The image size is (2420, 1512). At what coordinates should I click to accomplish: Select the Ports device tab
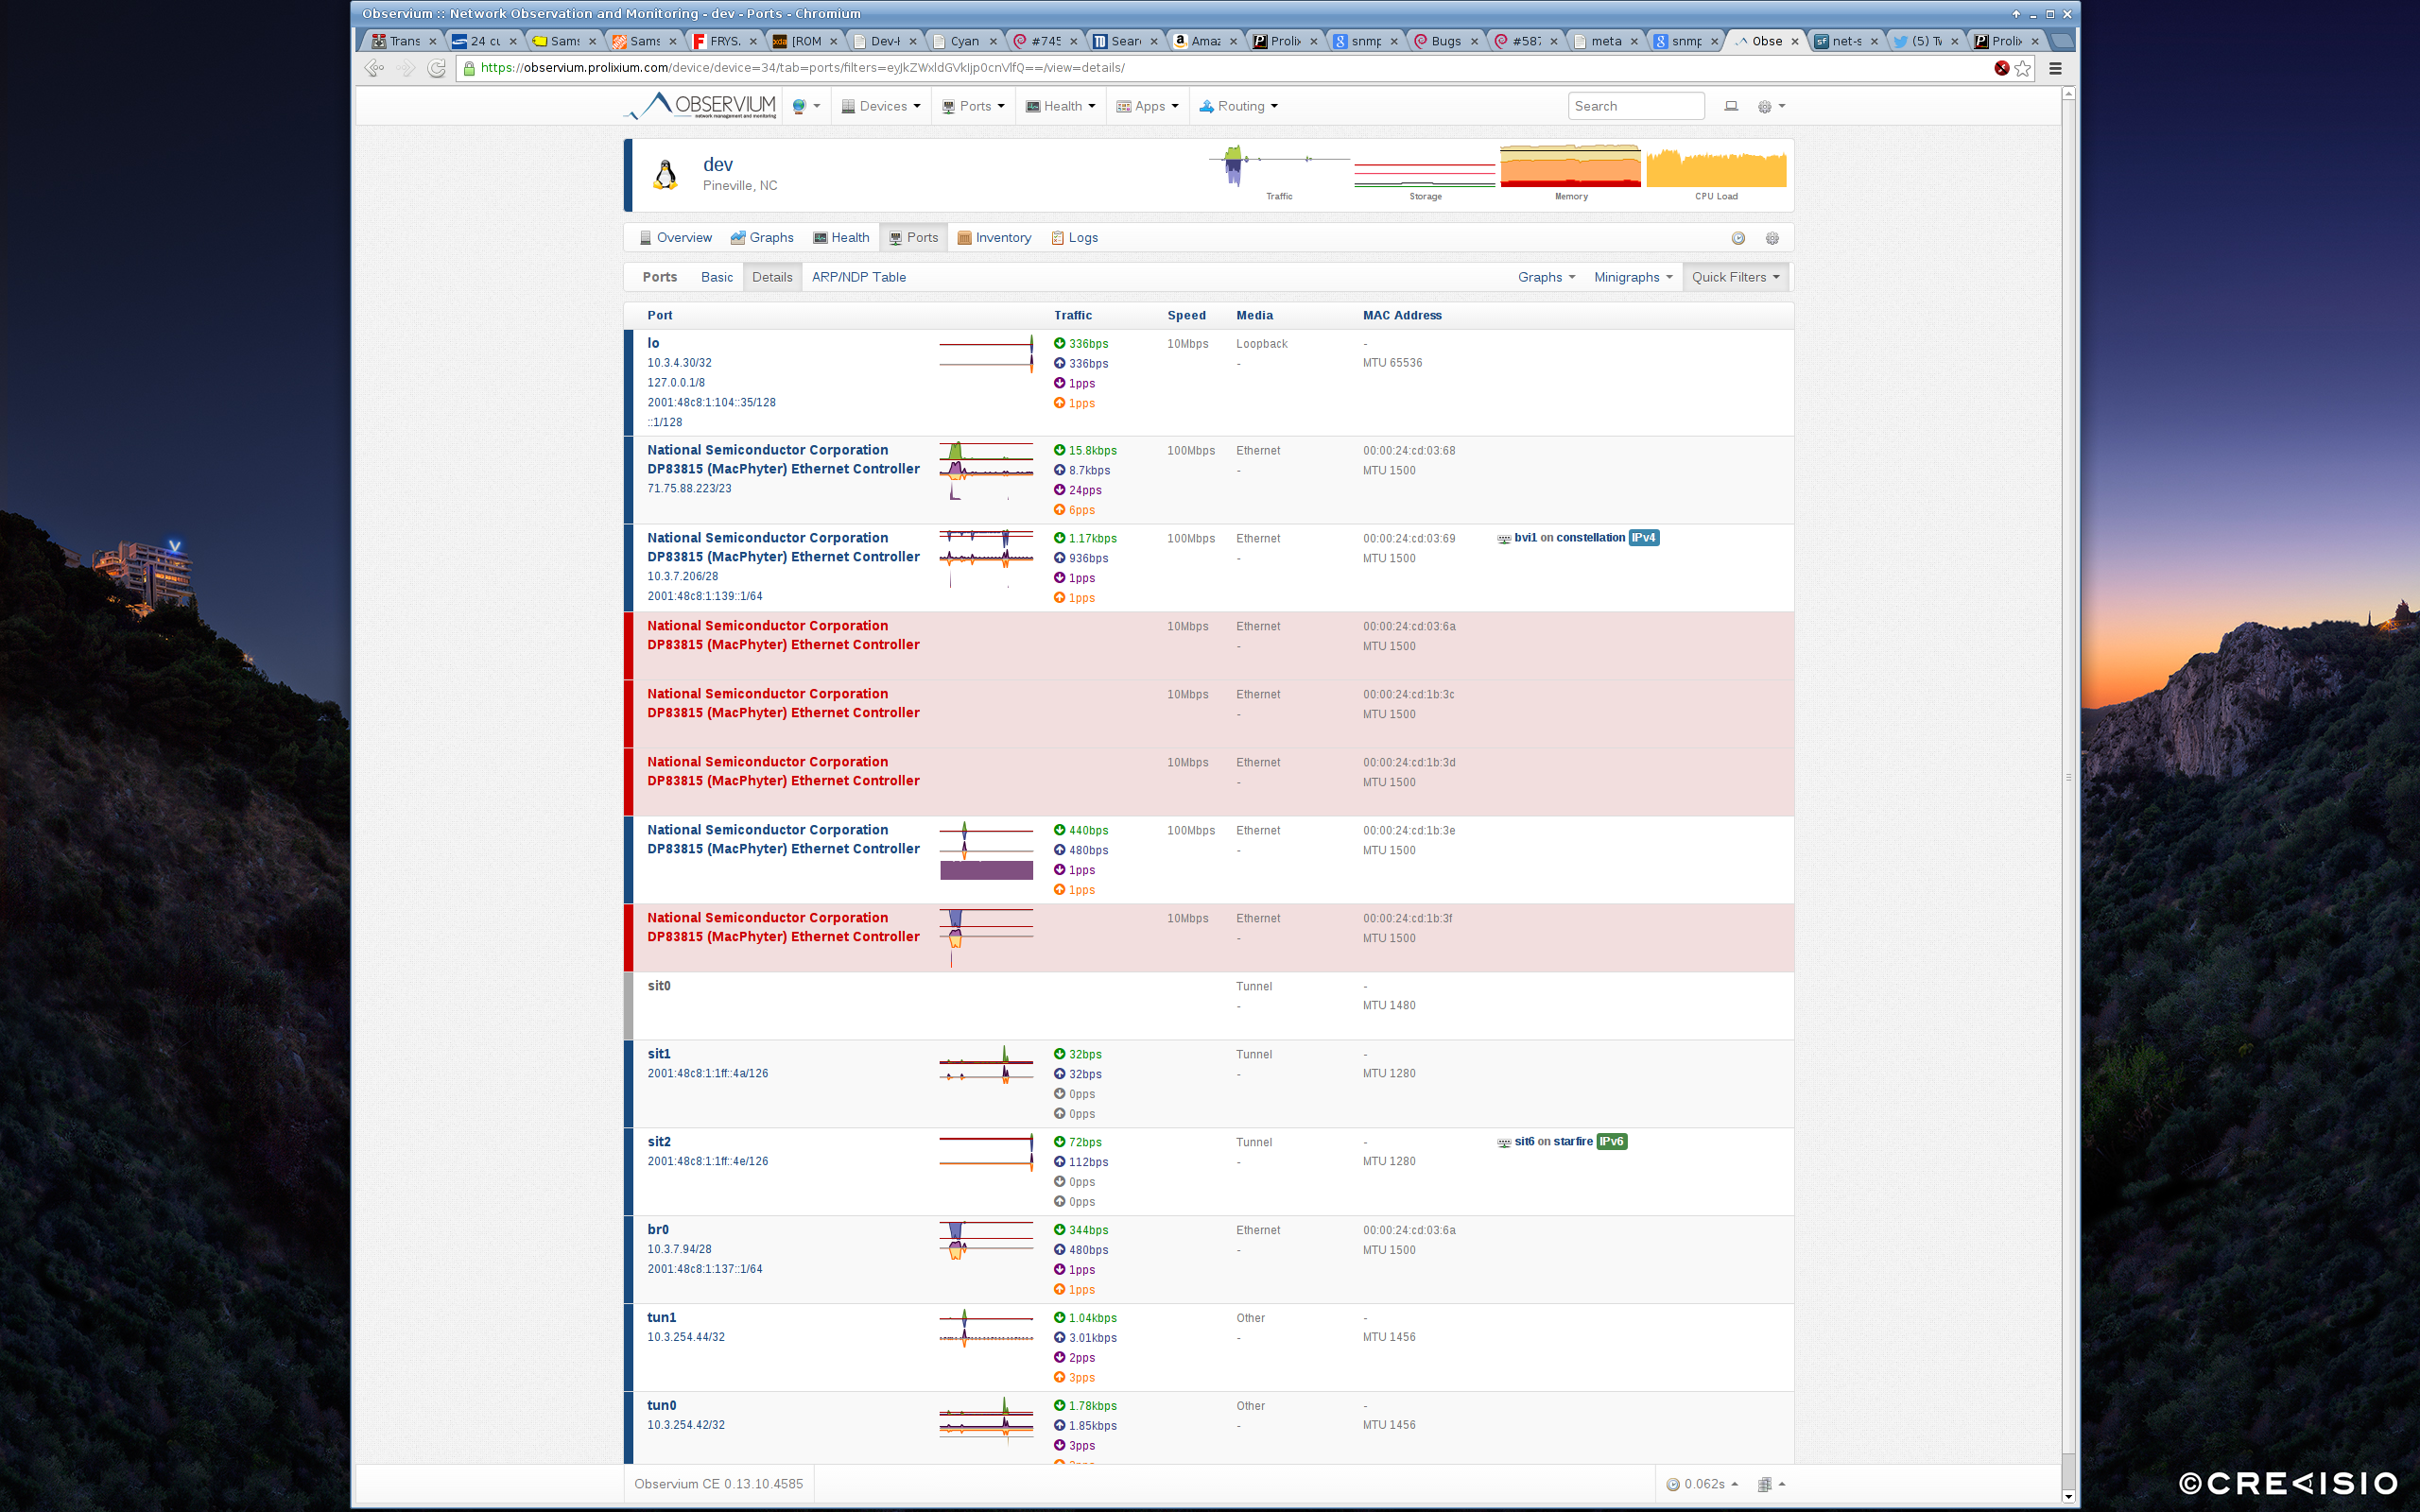913,237
